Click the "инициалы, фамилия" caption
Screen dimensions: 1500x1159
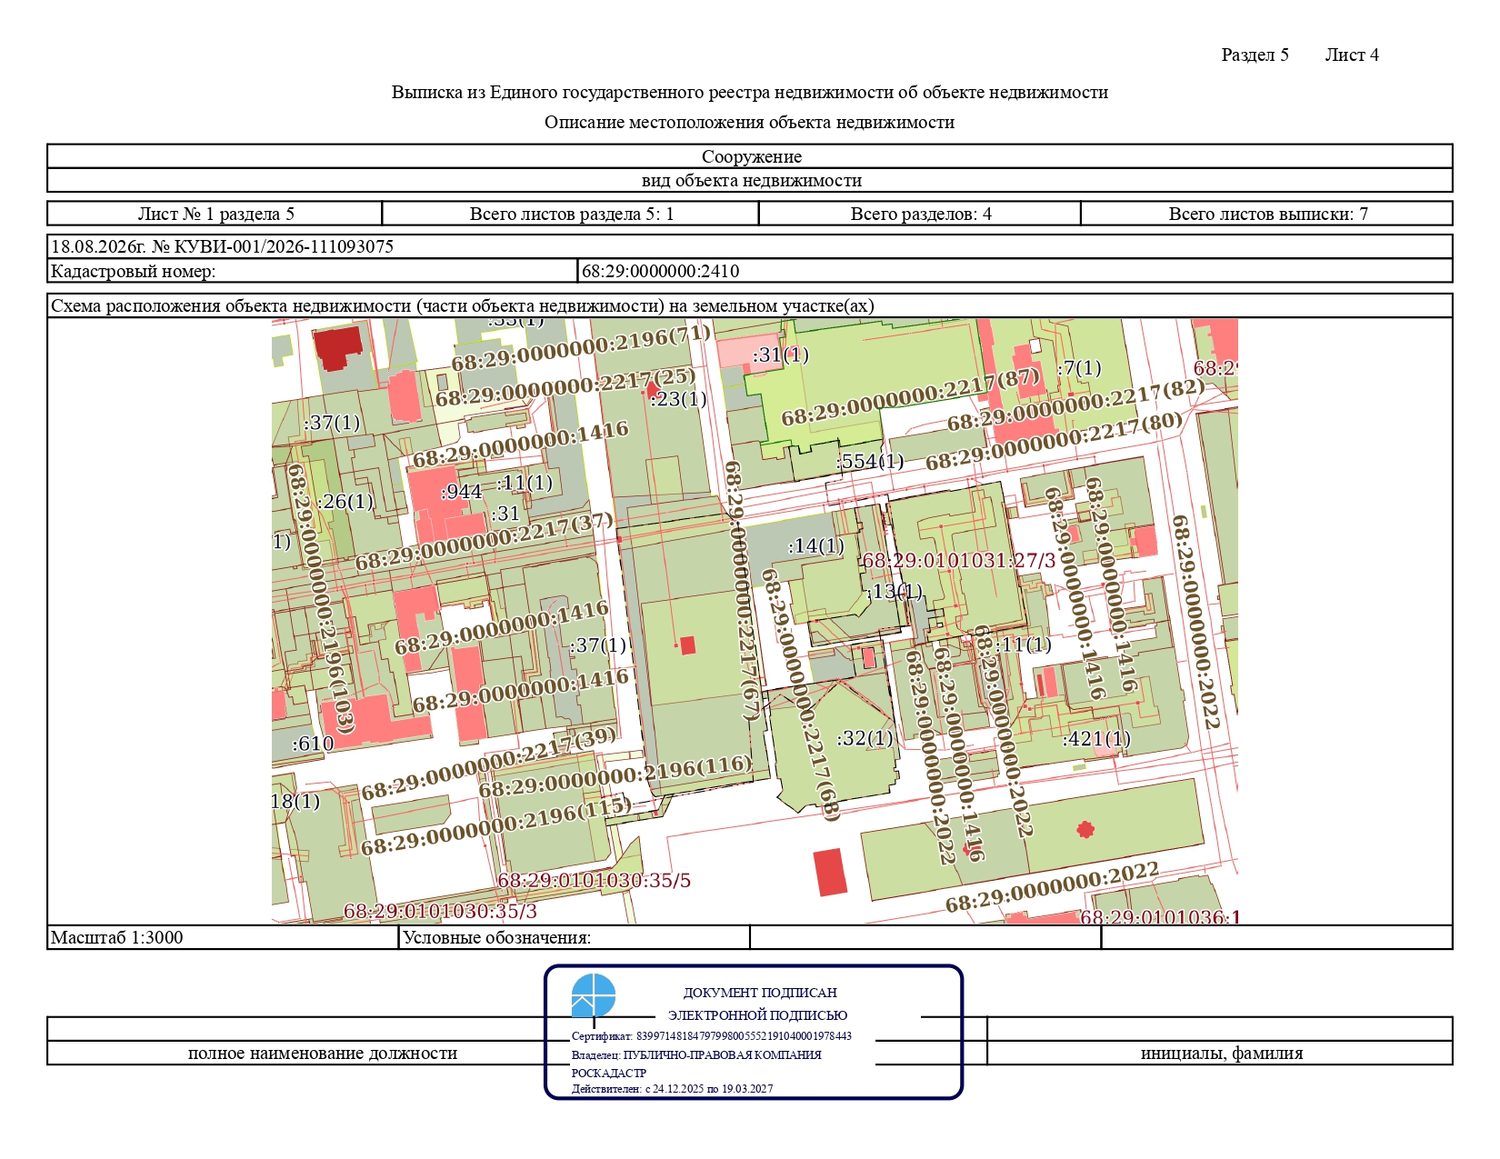pyautogui.click(x=1221, y=1053)
